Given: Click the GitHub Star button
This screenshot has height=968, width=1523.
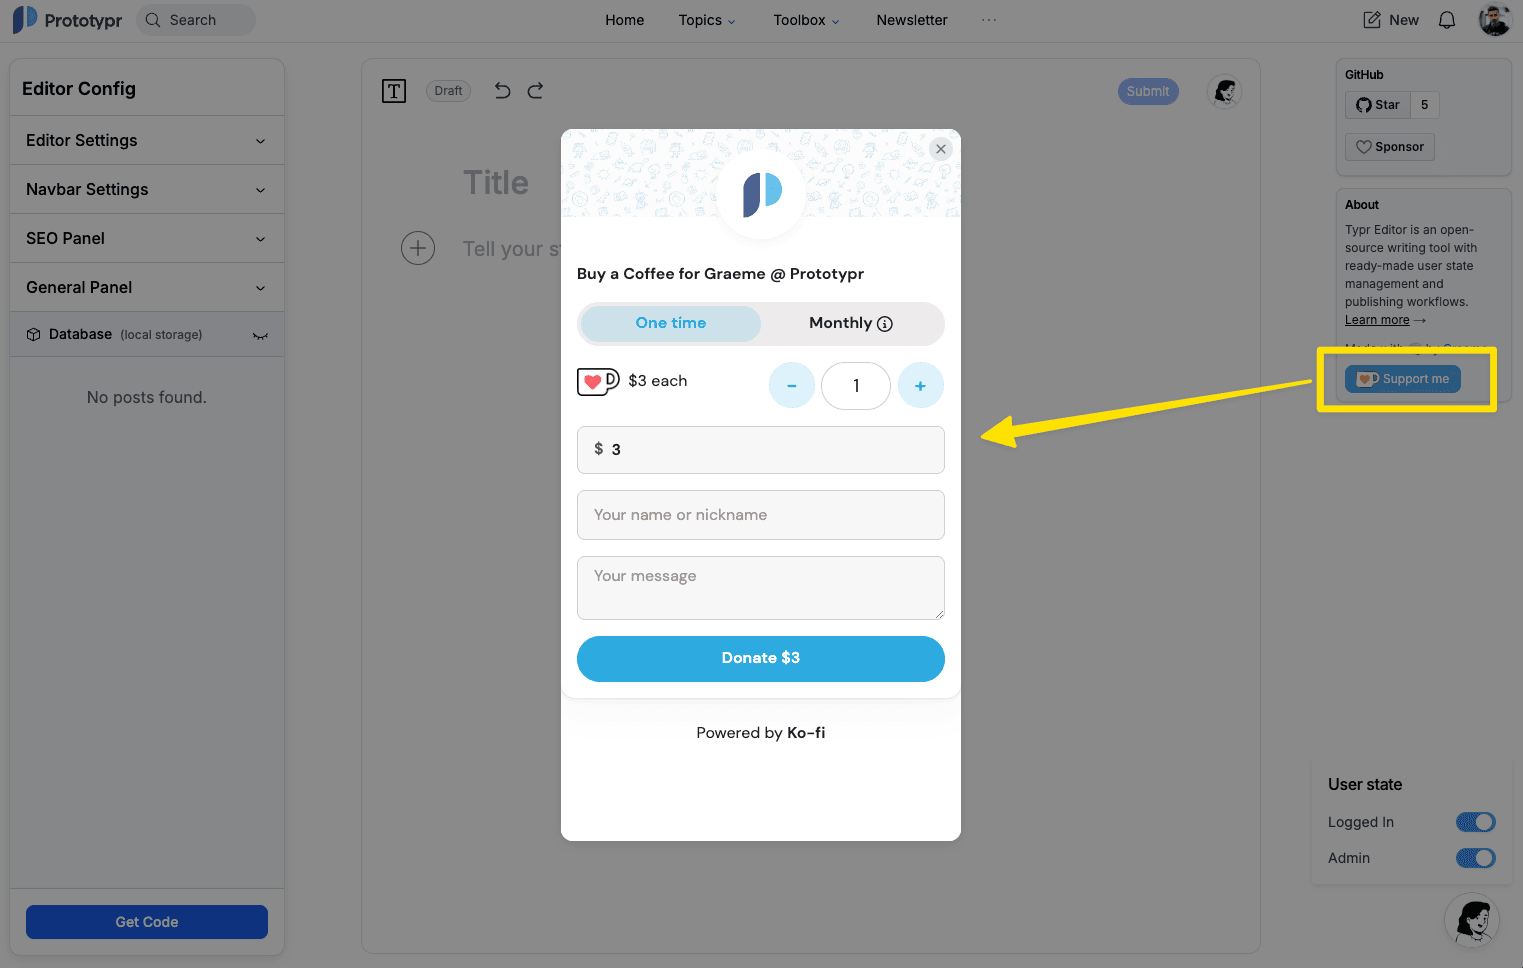Looking at the screenshot, I should (1378, 105).
